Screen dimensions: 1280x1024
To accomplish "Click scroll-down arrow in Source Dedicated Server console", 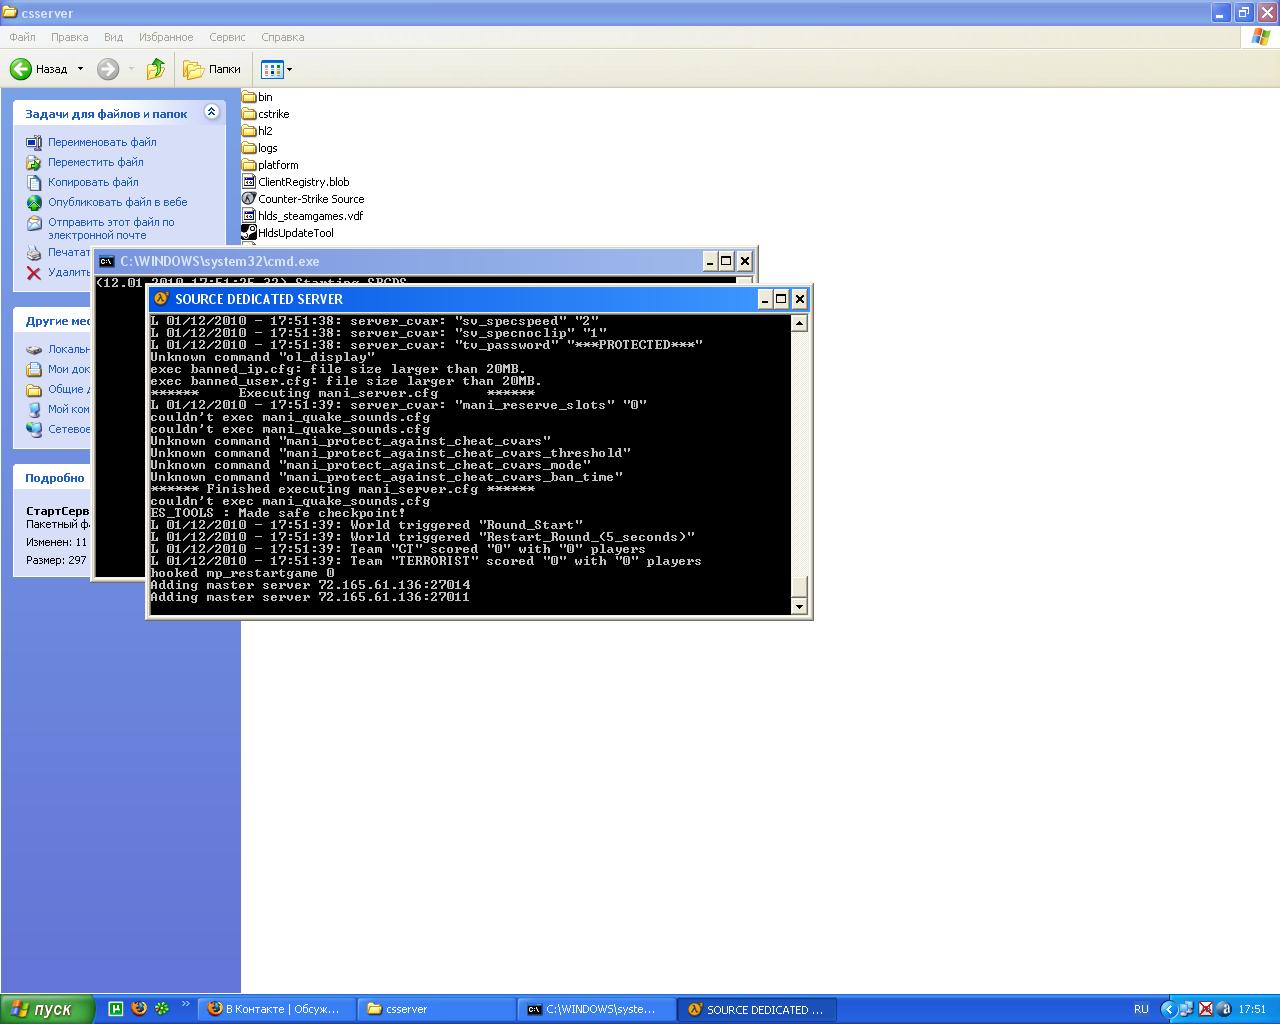I will 798,606.
